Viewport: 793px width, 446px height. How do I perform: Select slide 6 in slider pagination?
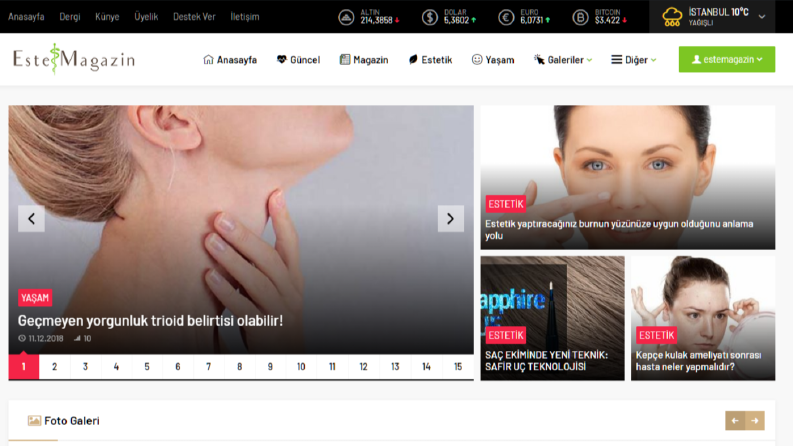178,367
